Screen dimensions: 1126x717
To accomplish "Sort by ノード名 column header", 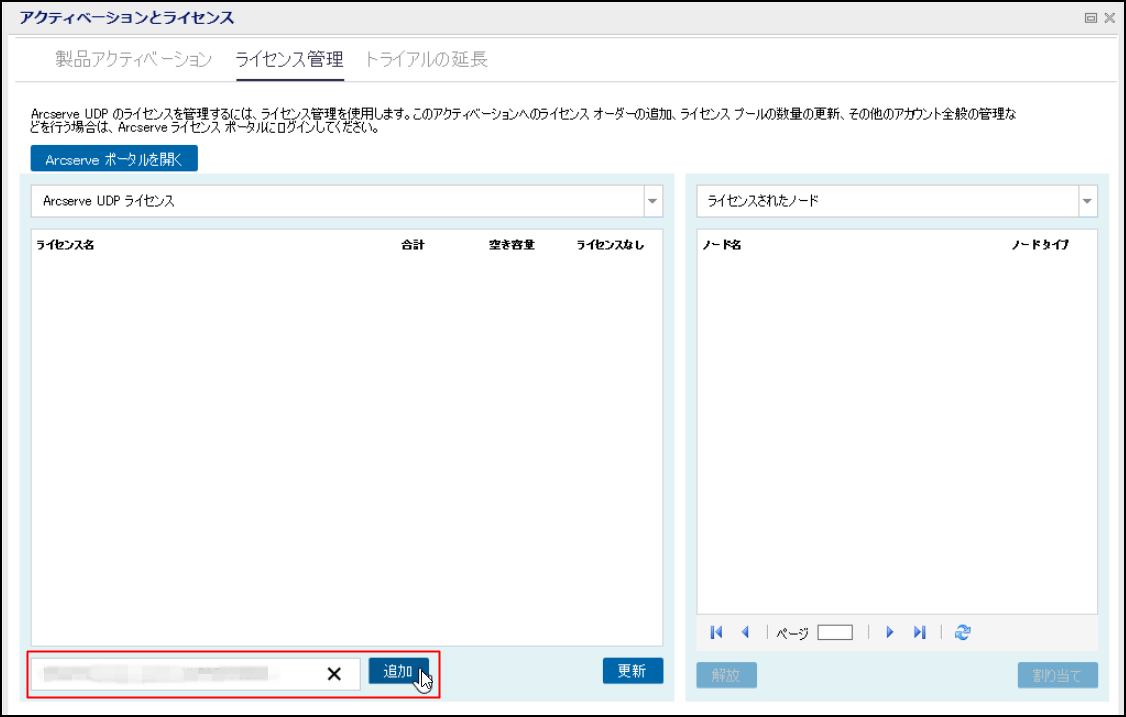I will click(721, 245).
